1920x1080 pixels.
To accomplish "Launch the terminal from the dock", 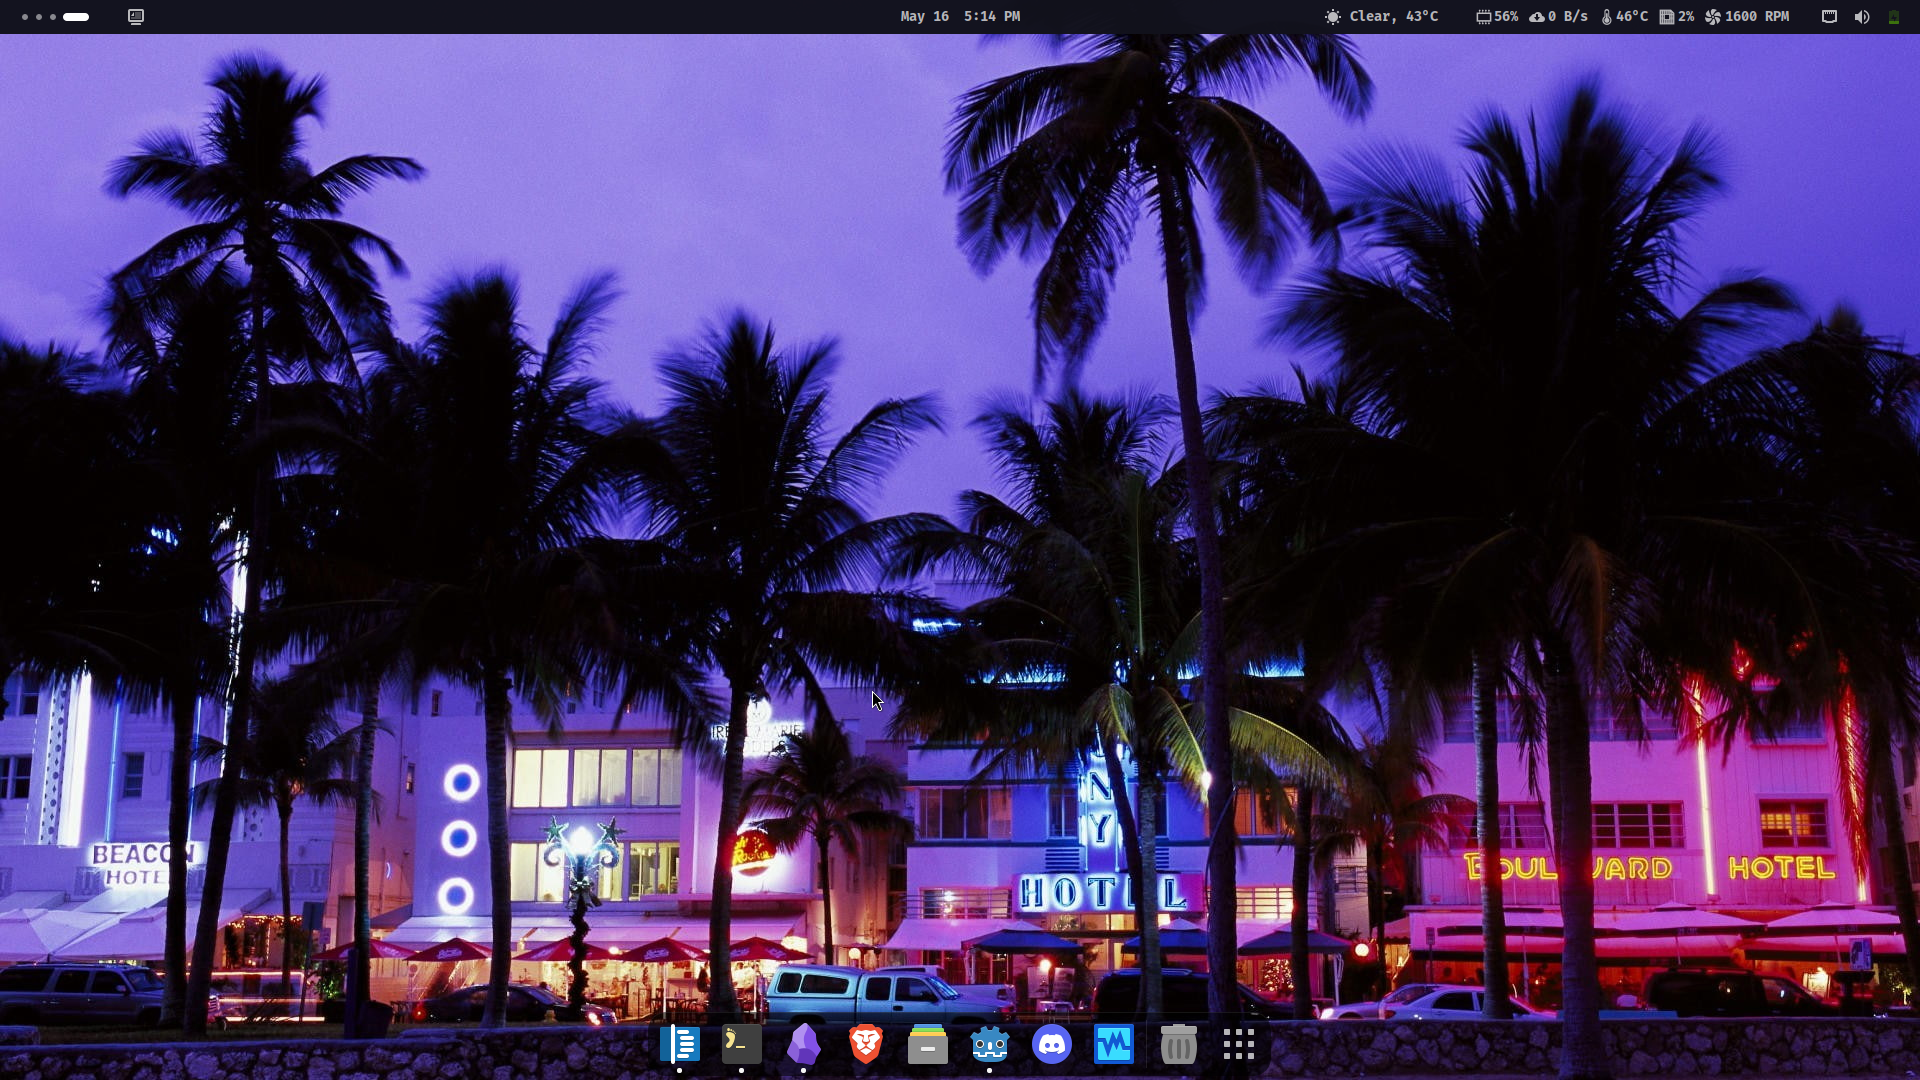I will 741,1045.
